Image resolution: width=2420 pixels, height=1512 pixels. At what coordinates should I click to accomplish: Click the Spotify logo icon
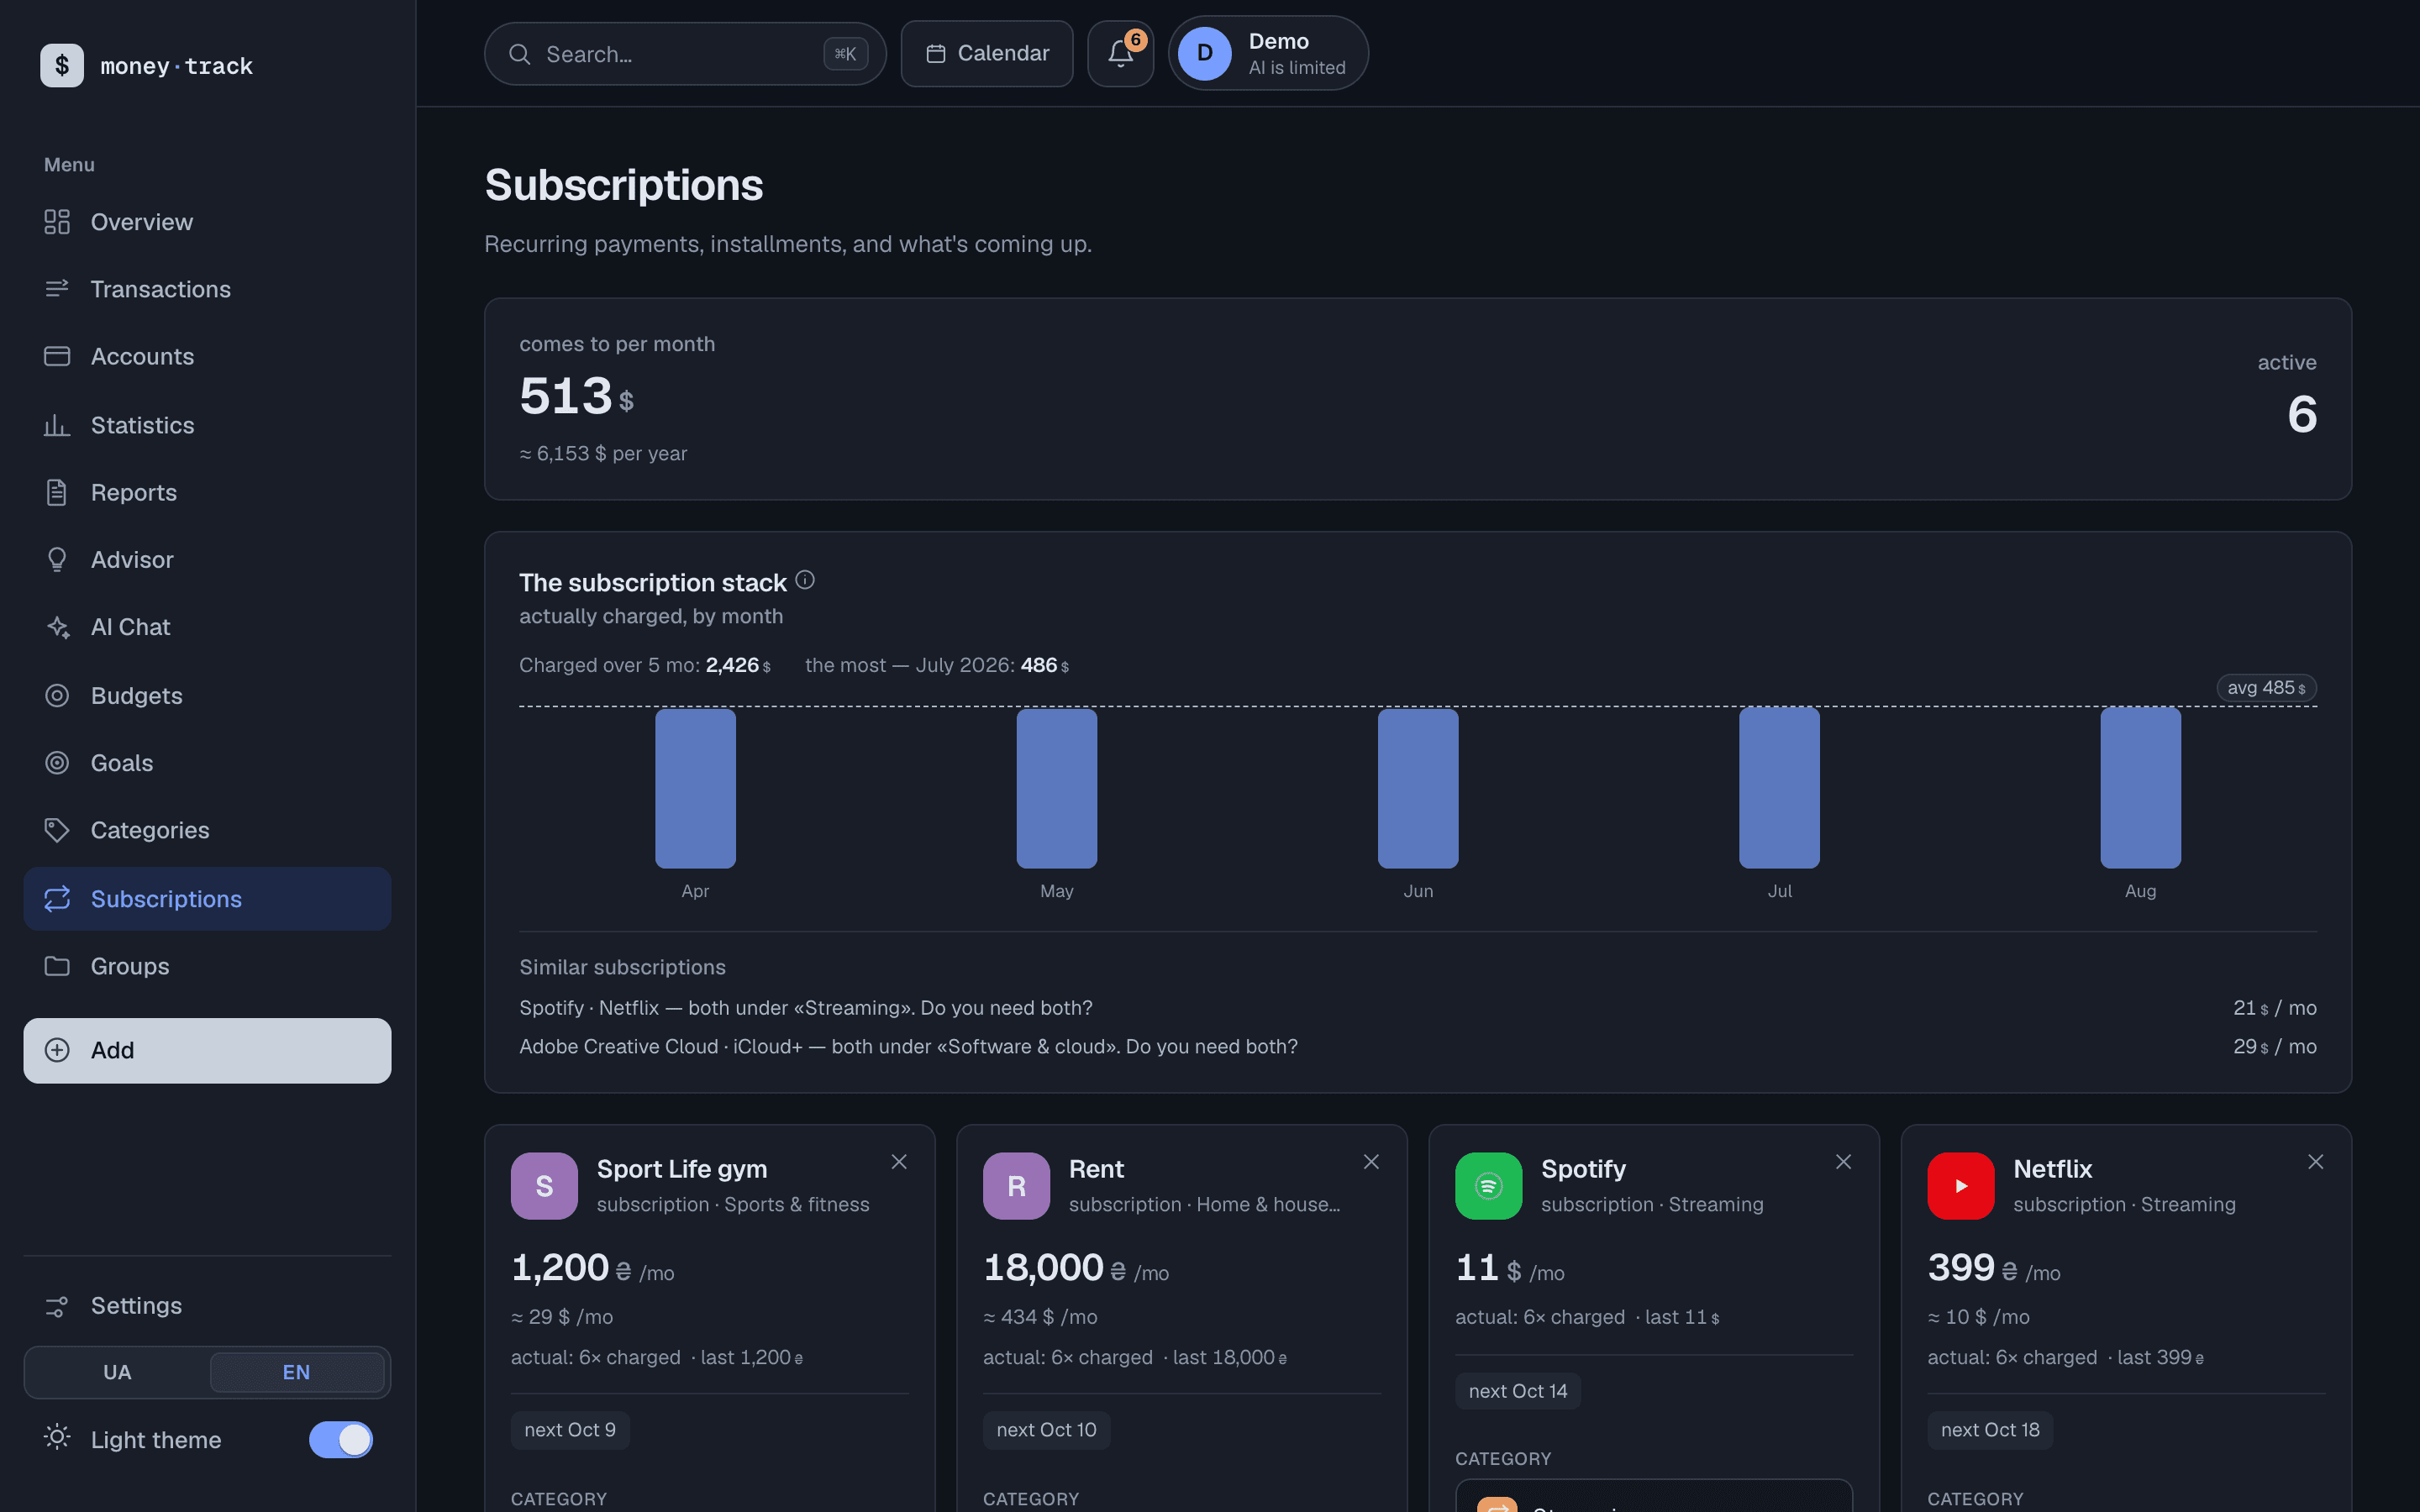(x=1488, y=1186)
